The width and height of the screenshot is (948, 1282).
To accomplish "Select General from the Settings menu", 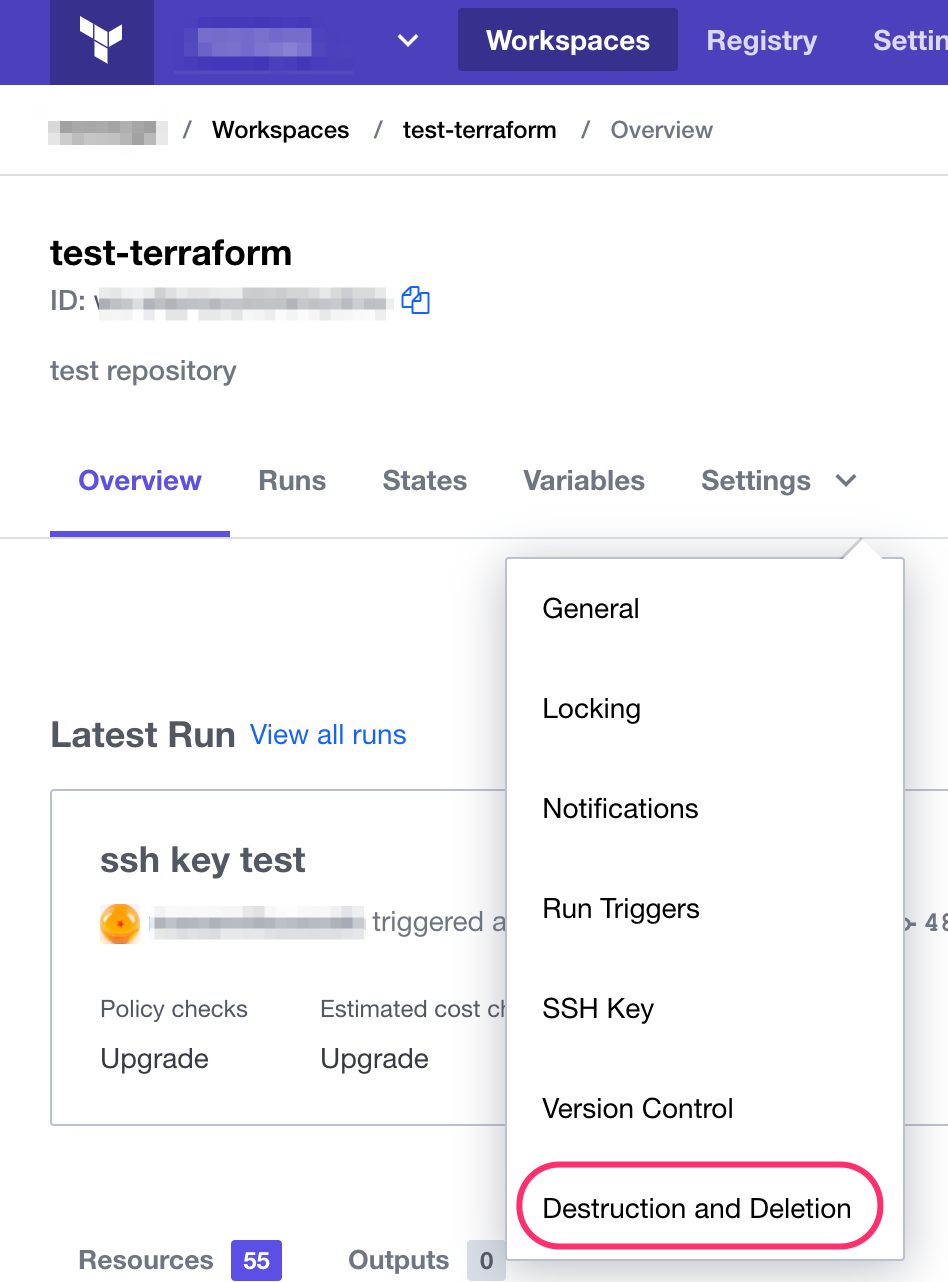I will click(705, 609).
